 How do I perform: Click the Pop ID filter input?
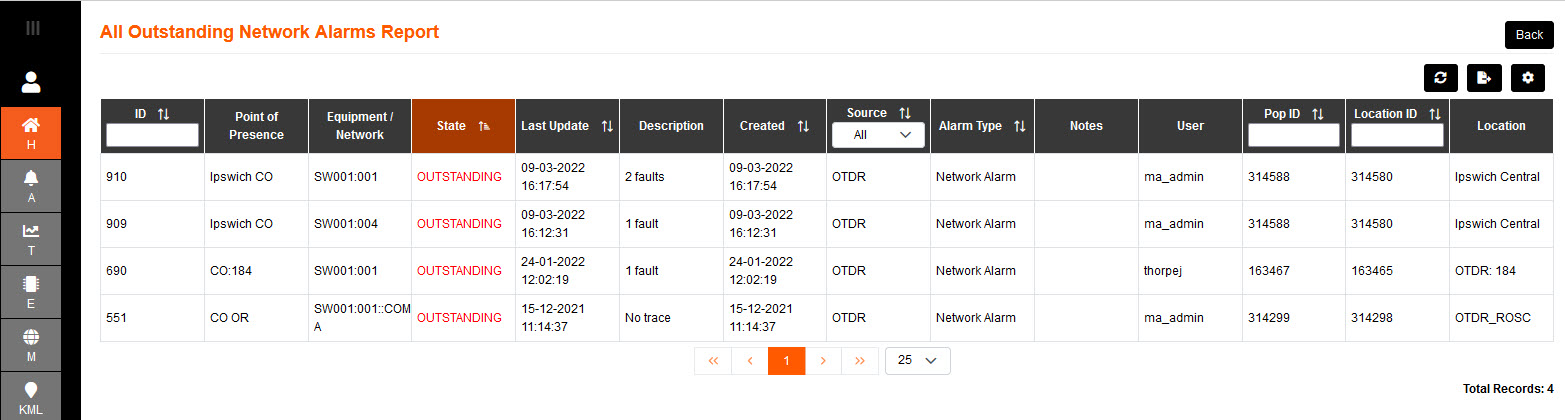click(x=1293, y=135)
